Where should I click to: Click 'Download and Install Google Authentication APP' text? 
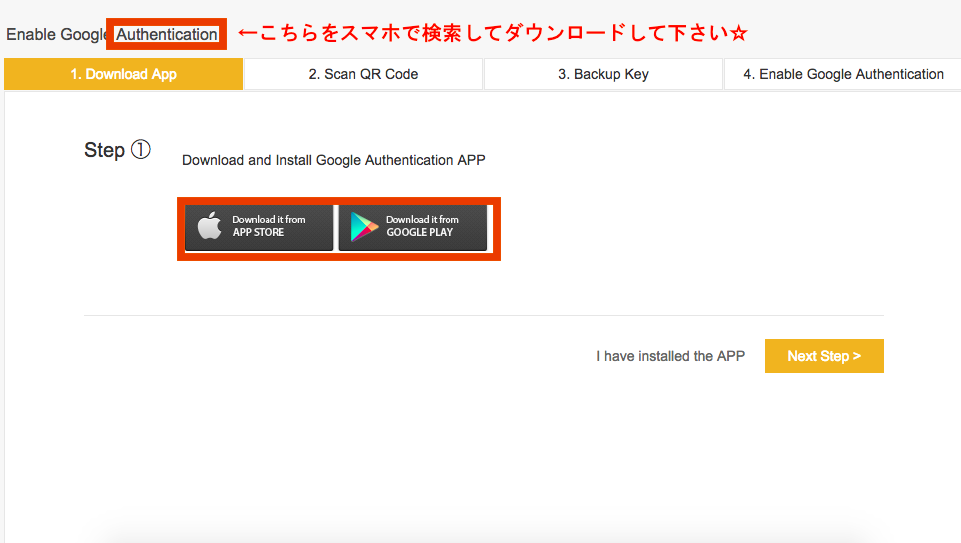click(333, 160)
